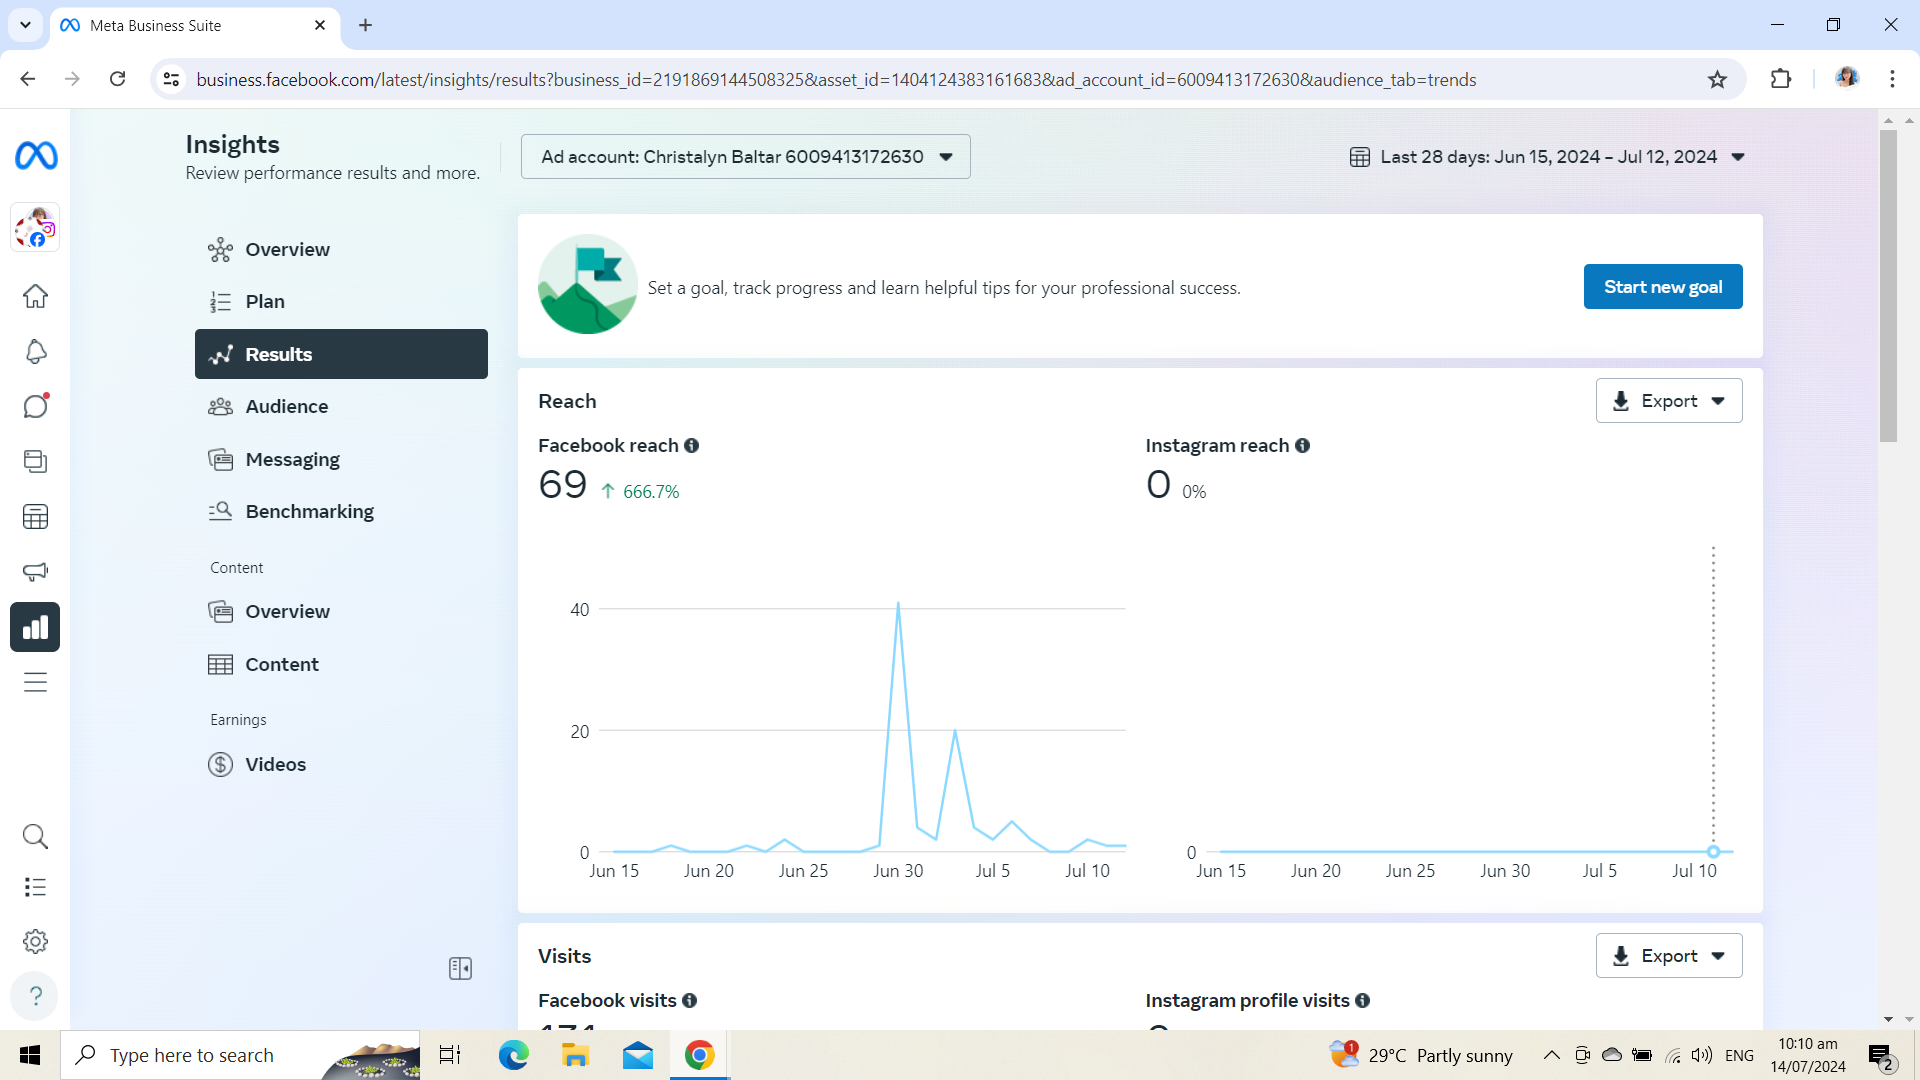Go back to previous page
The height and width of the screenshot is (1080, 1920).
[x=28, y=79]
